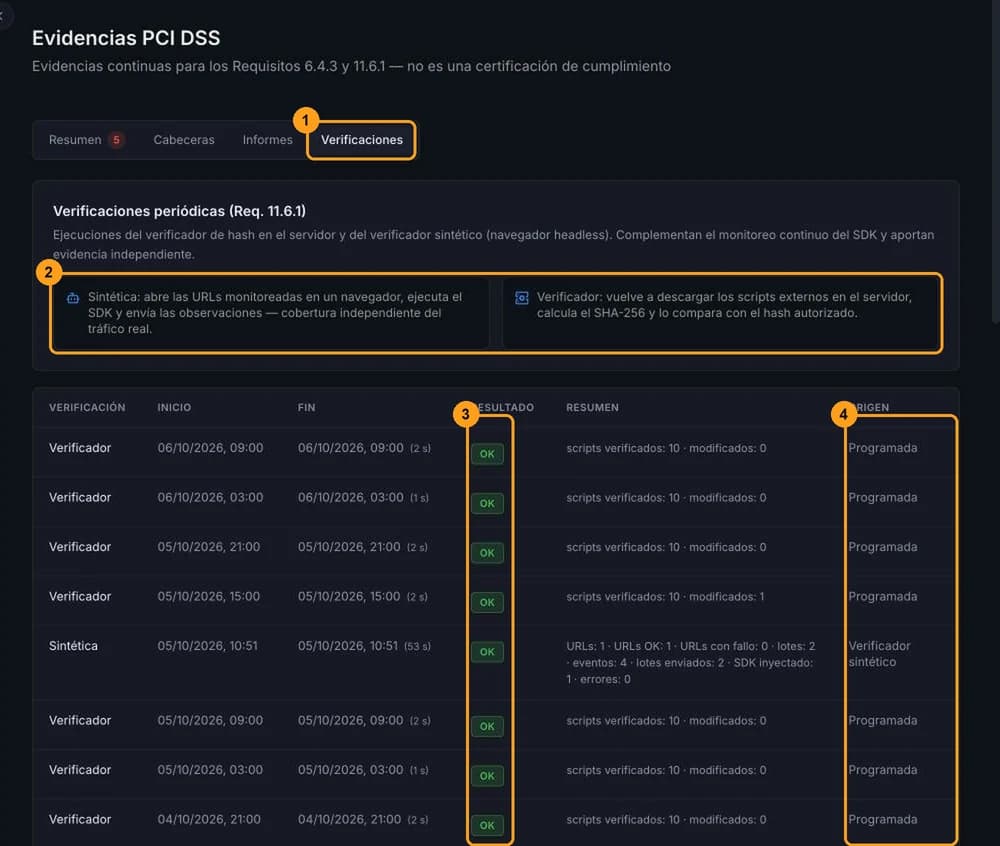Select the Verificaciones tab

pos(362,140)
